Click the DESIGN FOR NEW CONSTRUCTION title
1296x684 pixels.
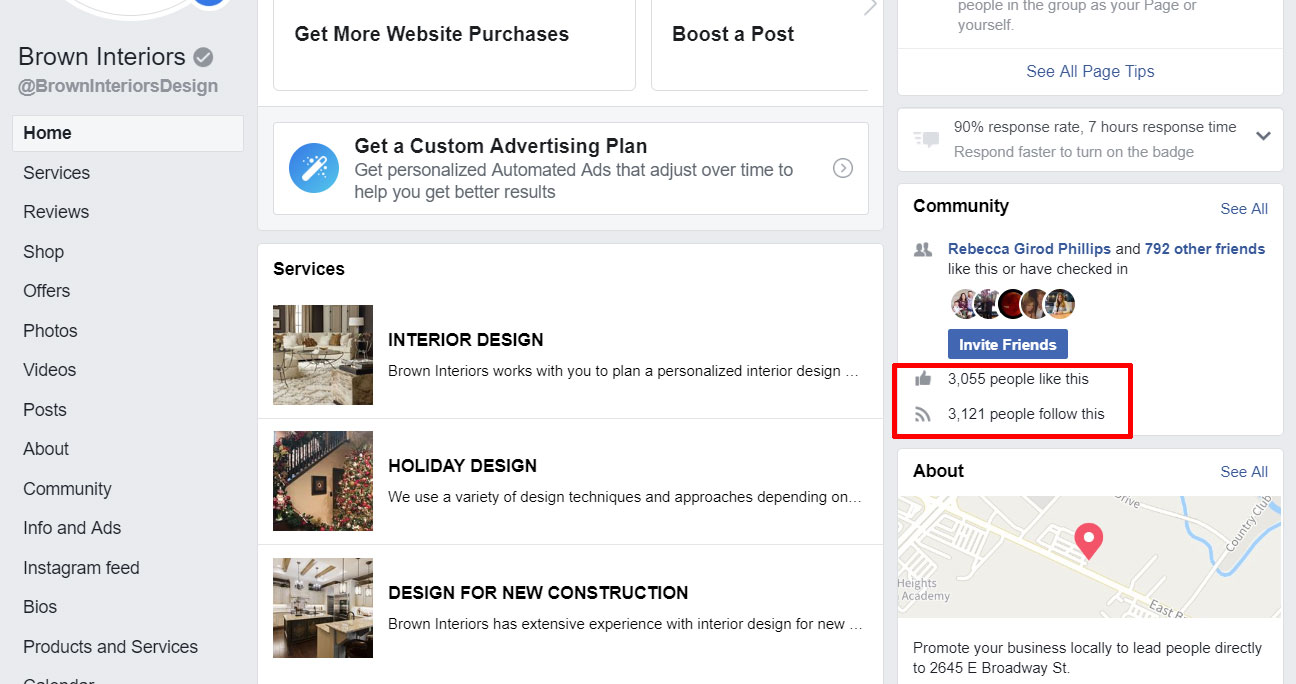click(538, 593)
